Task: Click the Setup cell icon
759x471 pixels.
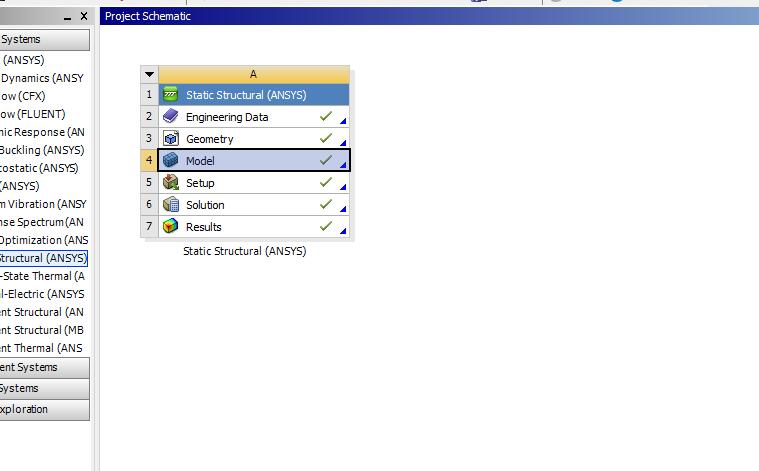Action: pos(170,182)
